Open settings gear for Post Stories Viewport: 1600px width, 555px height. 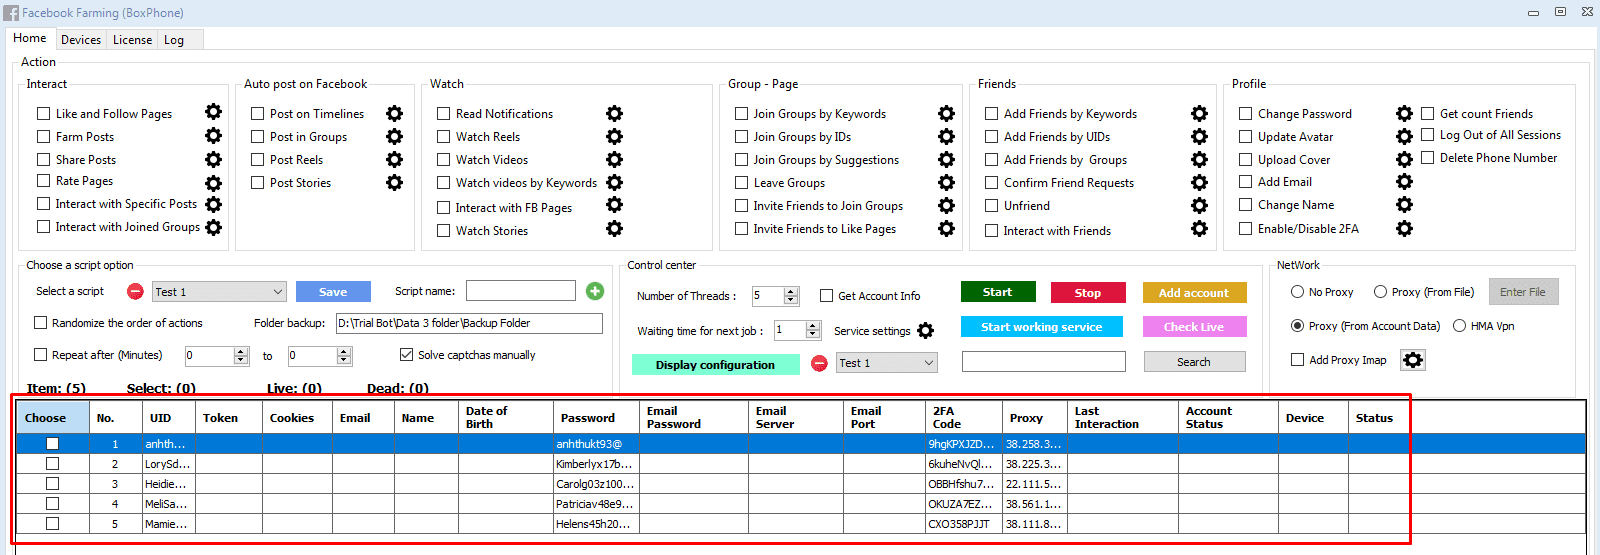(394, 182)
